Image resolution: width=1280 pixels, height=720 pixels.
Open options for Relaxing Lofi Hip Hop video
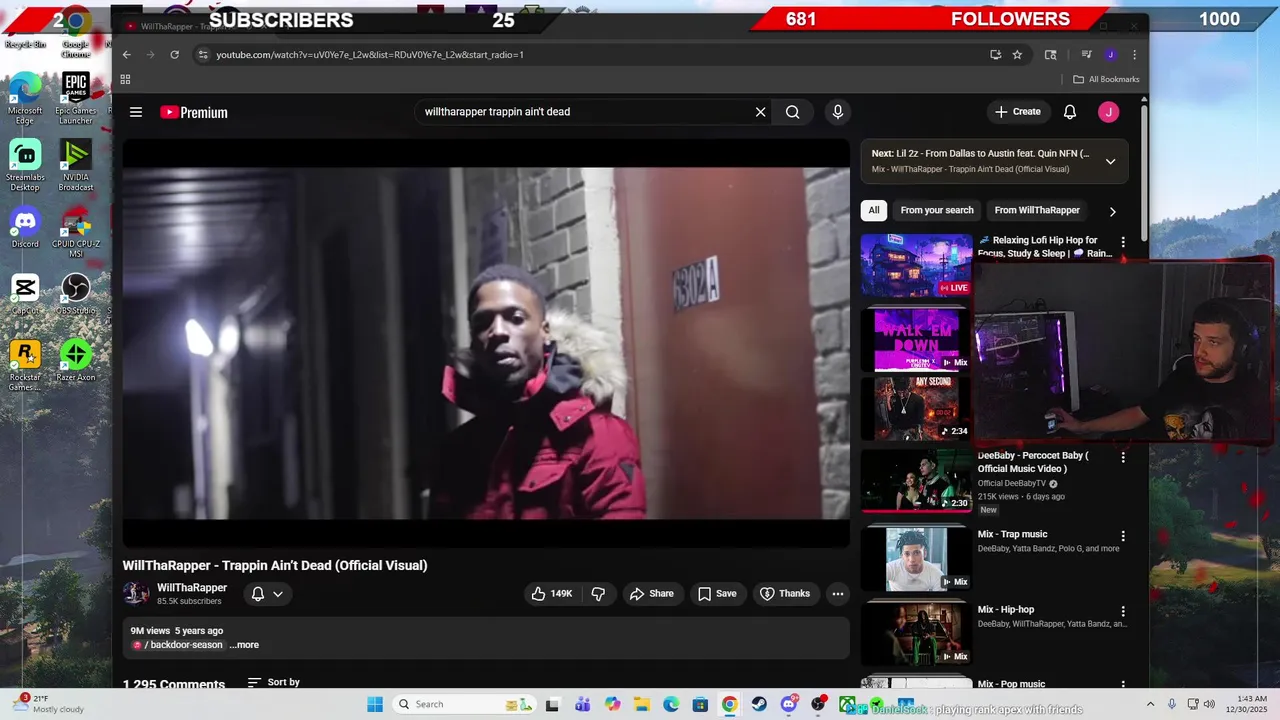pyautogui.click(x=1123, y=242)
